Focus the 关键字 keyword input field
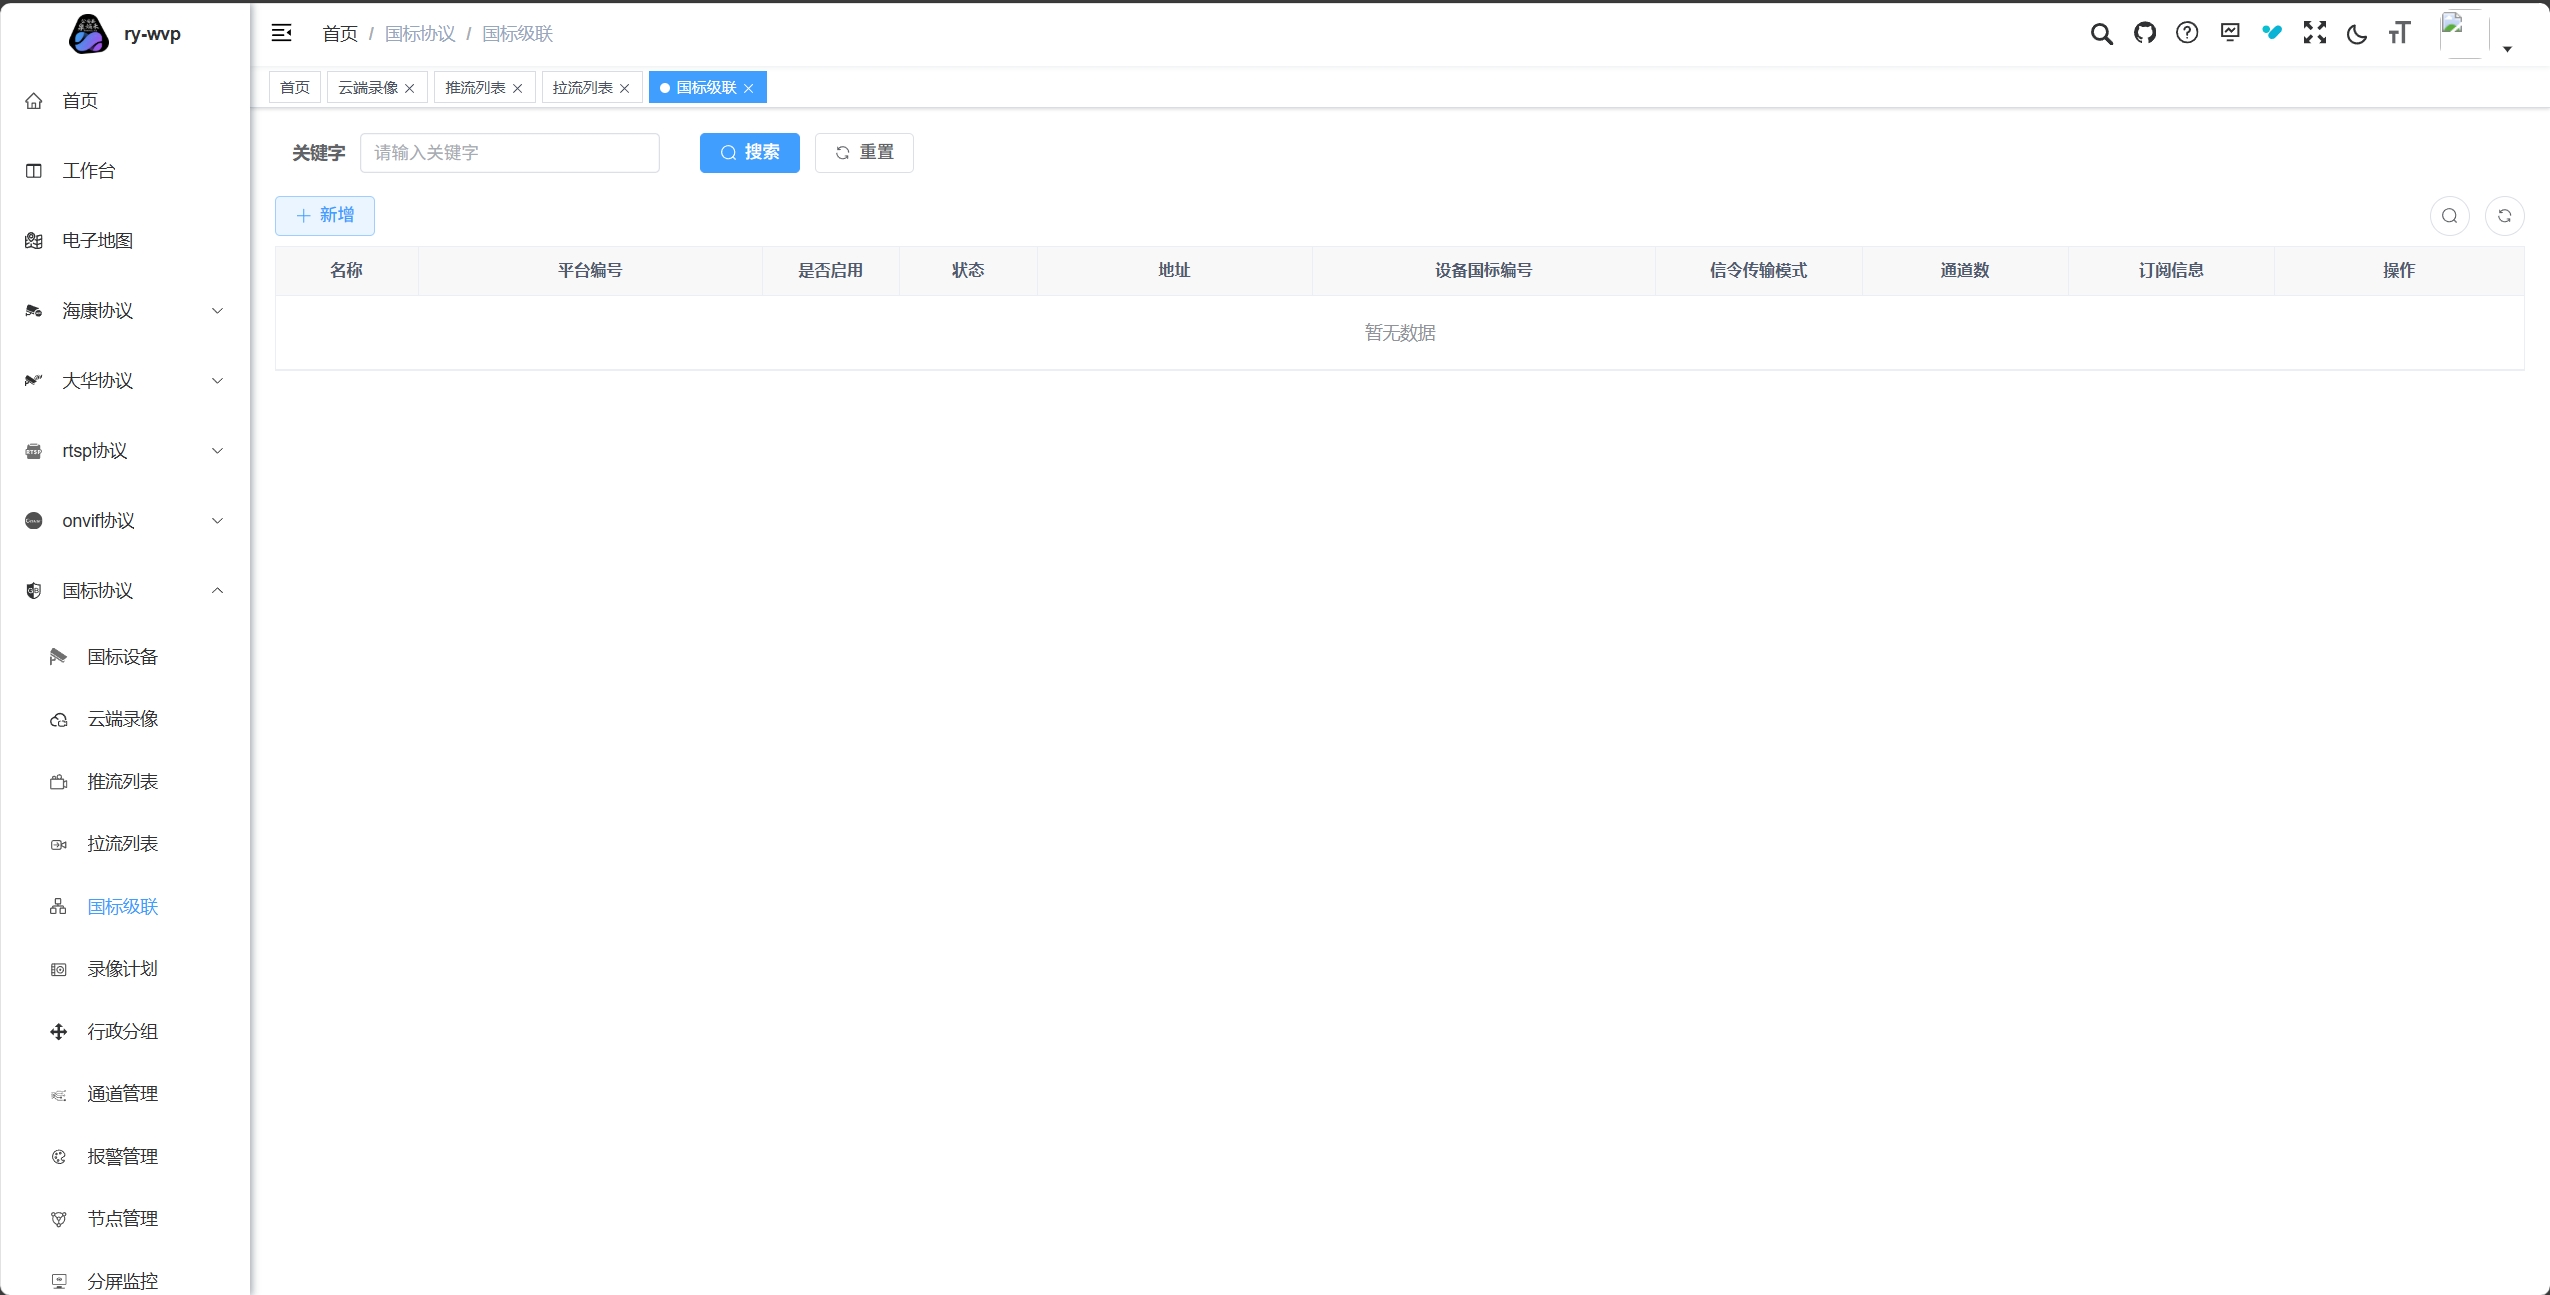This screenshot has height=1295, width=2550. coord(509,153)
